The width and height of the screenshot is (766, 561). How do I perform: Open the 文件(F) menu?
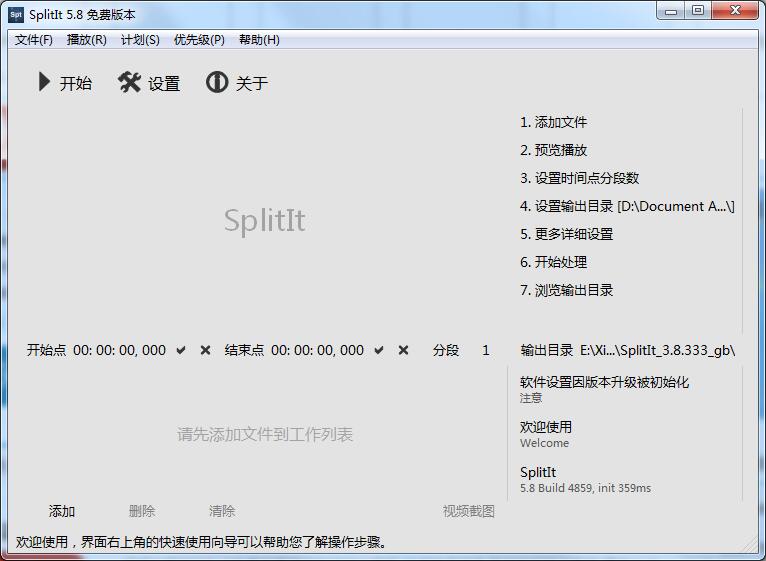click(x=34, y=40)
